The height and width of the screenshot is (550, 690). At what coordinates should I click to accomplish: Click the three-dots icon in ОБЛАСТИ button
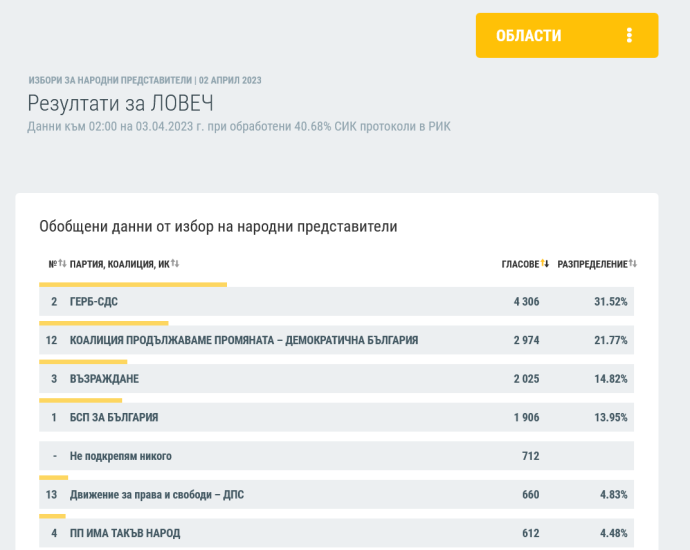point(629,35)
